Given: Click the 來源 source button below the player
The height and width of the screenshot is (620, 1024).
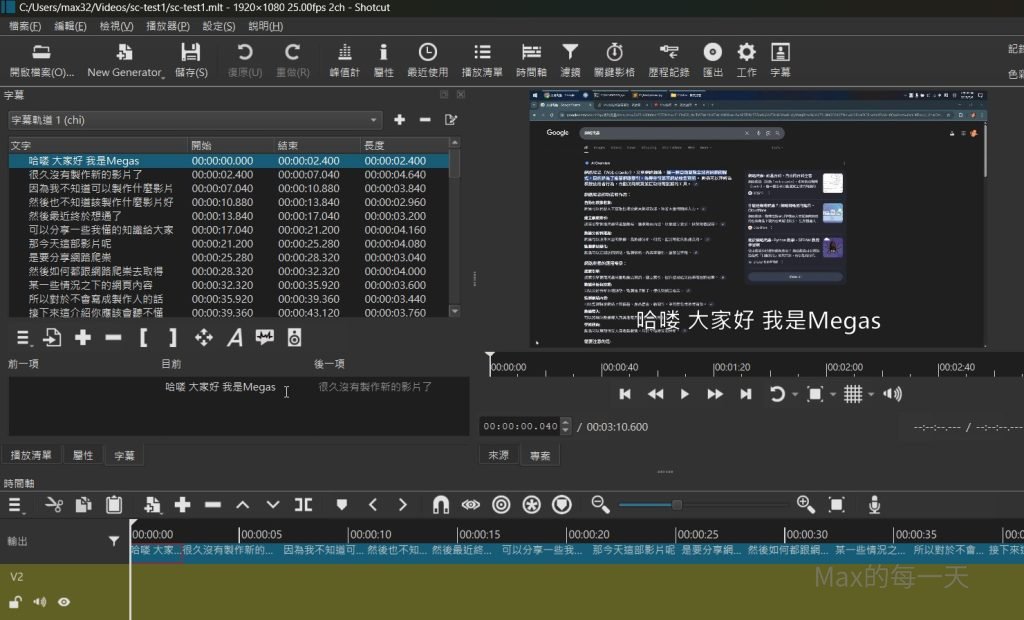Looking at the screenshot, I should 497,455.
